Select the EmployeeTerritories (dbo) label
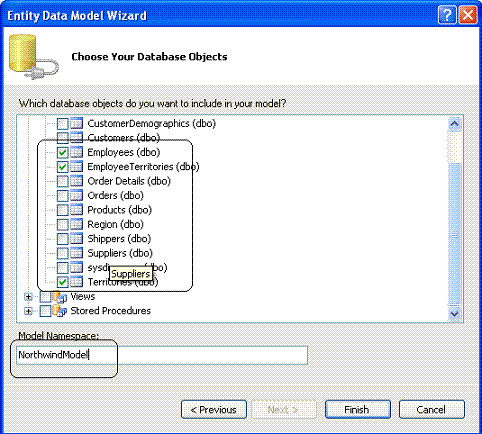The height and width of the screenshot is (434, 482). click(x=143, y=167)
